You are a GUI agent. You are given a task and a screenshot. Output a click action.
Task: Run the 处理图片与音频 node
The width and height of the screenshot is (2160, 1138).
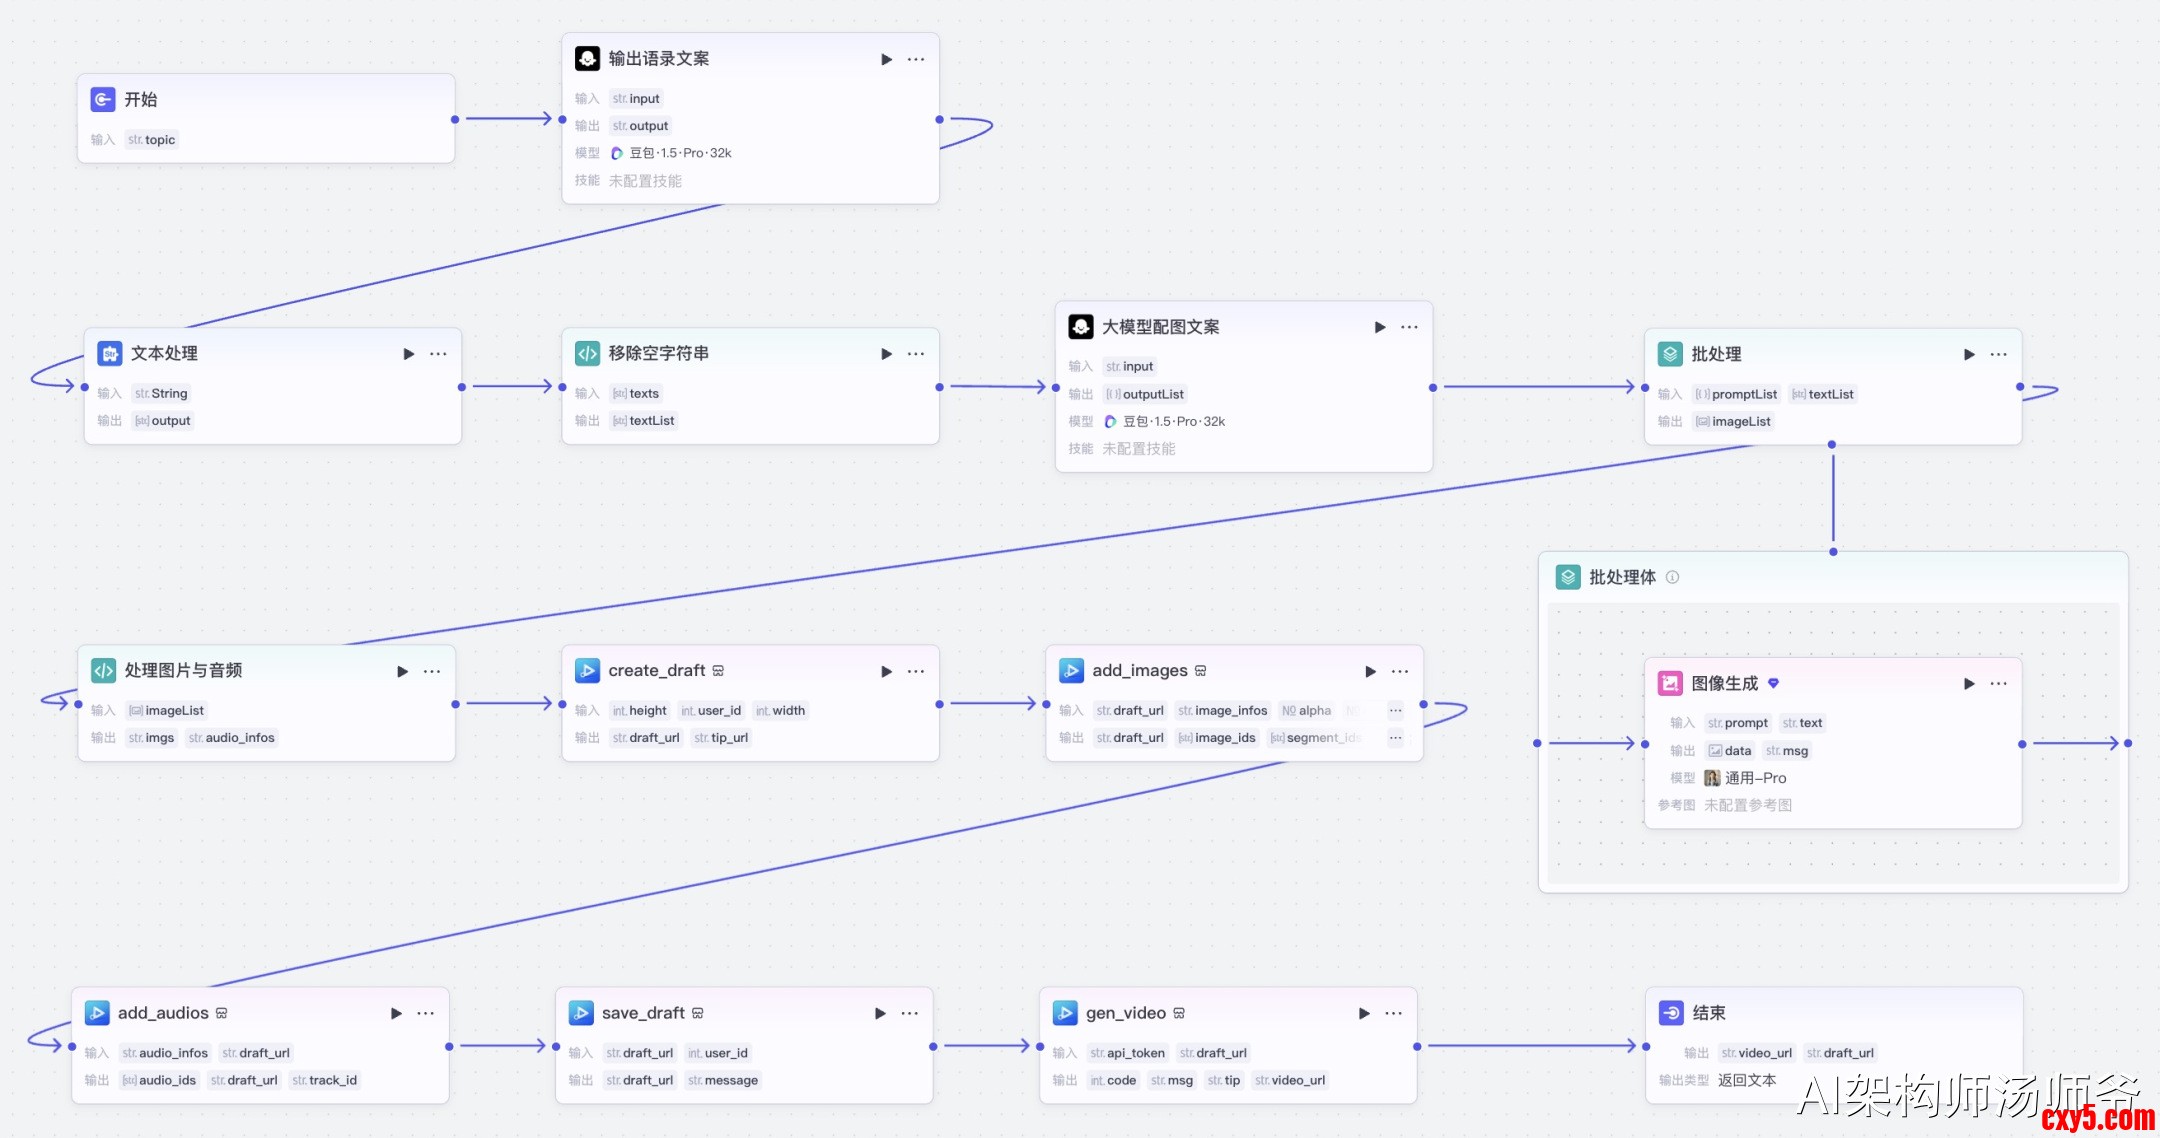point(402,671)
